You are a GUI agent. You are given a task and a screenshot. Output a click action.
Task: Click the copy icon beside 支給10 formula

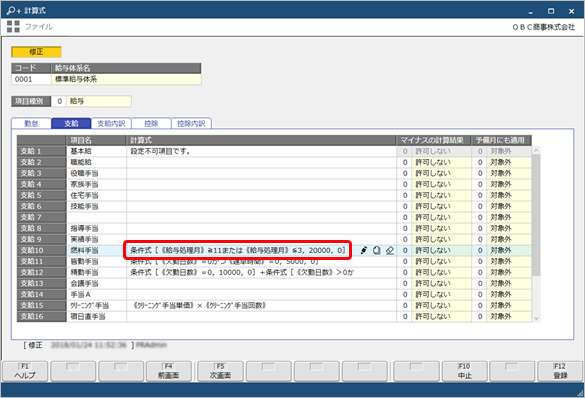[376, 250]
